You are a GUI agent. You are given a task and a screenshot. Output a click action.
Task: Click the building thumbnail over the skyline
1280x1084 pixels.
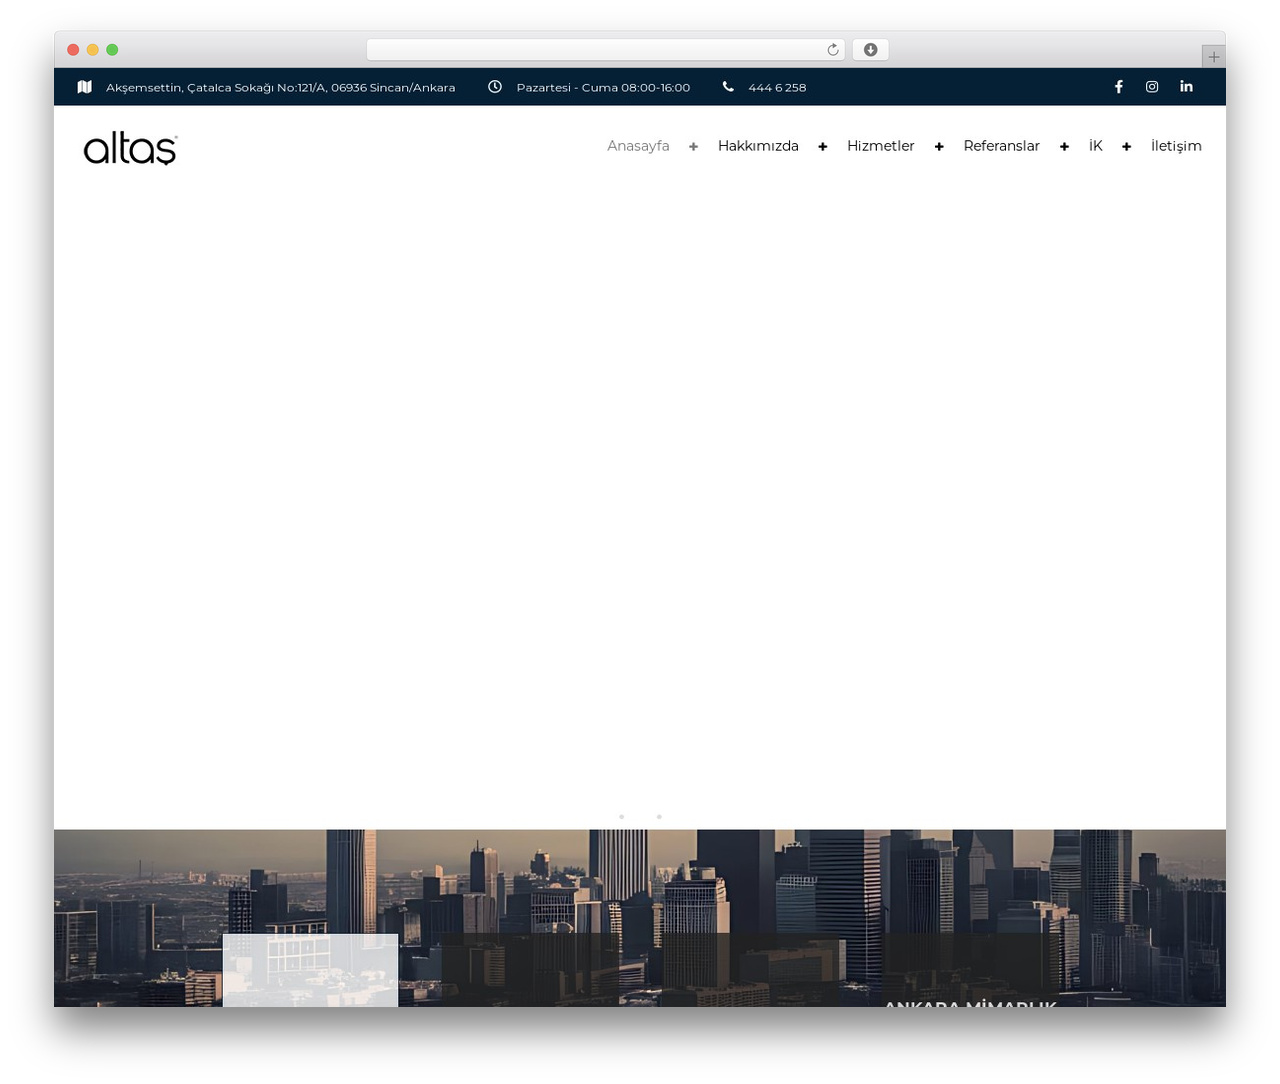click(310, 970)
